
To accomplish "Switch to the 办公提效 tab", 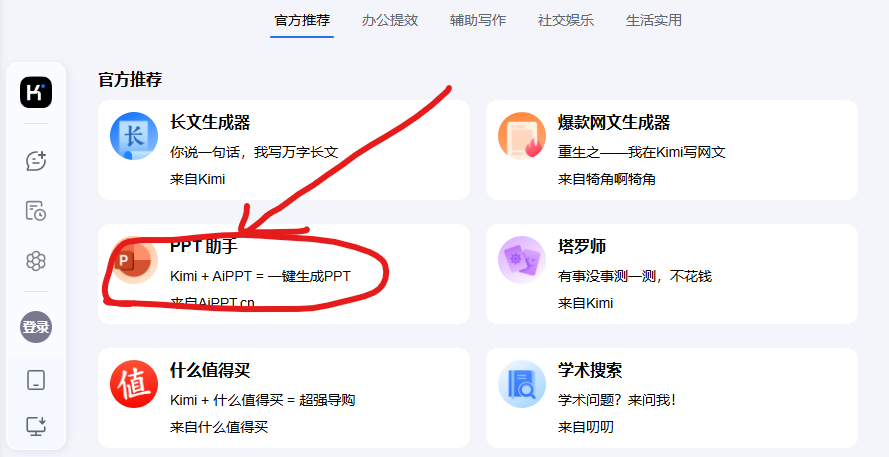I will 390,20.
